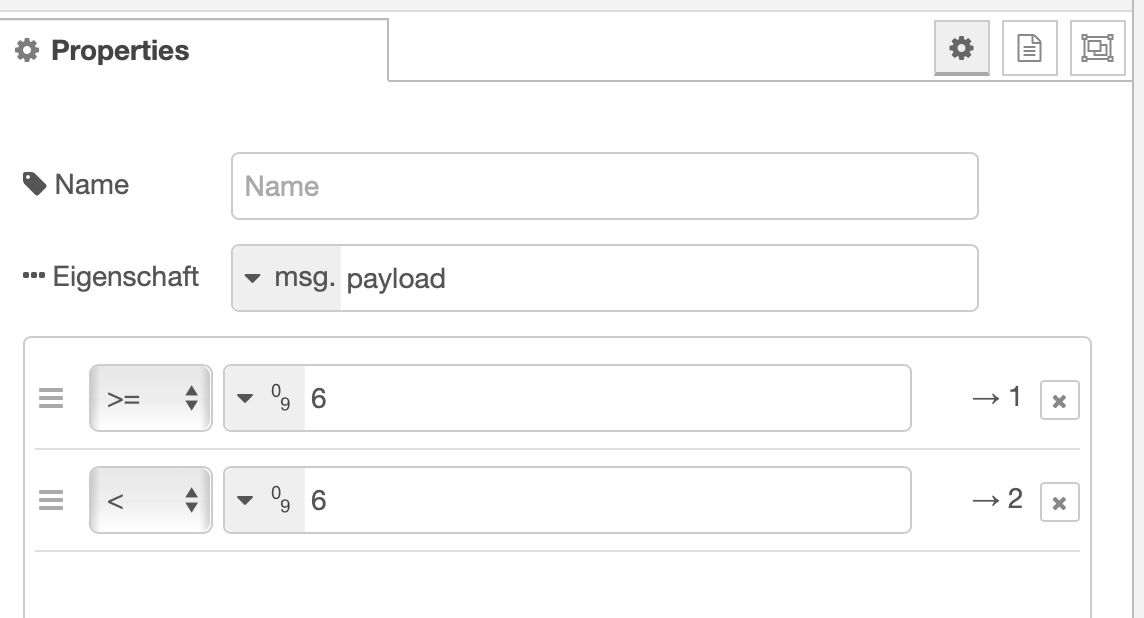Focus the Name input field
Viewport: 1144px width, 618px height.
(x=604, y=186)
